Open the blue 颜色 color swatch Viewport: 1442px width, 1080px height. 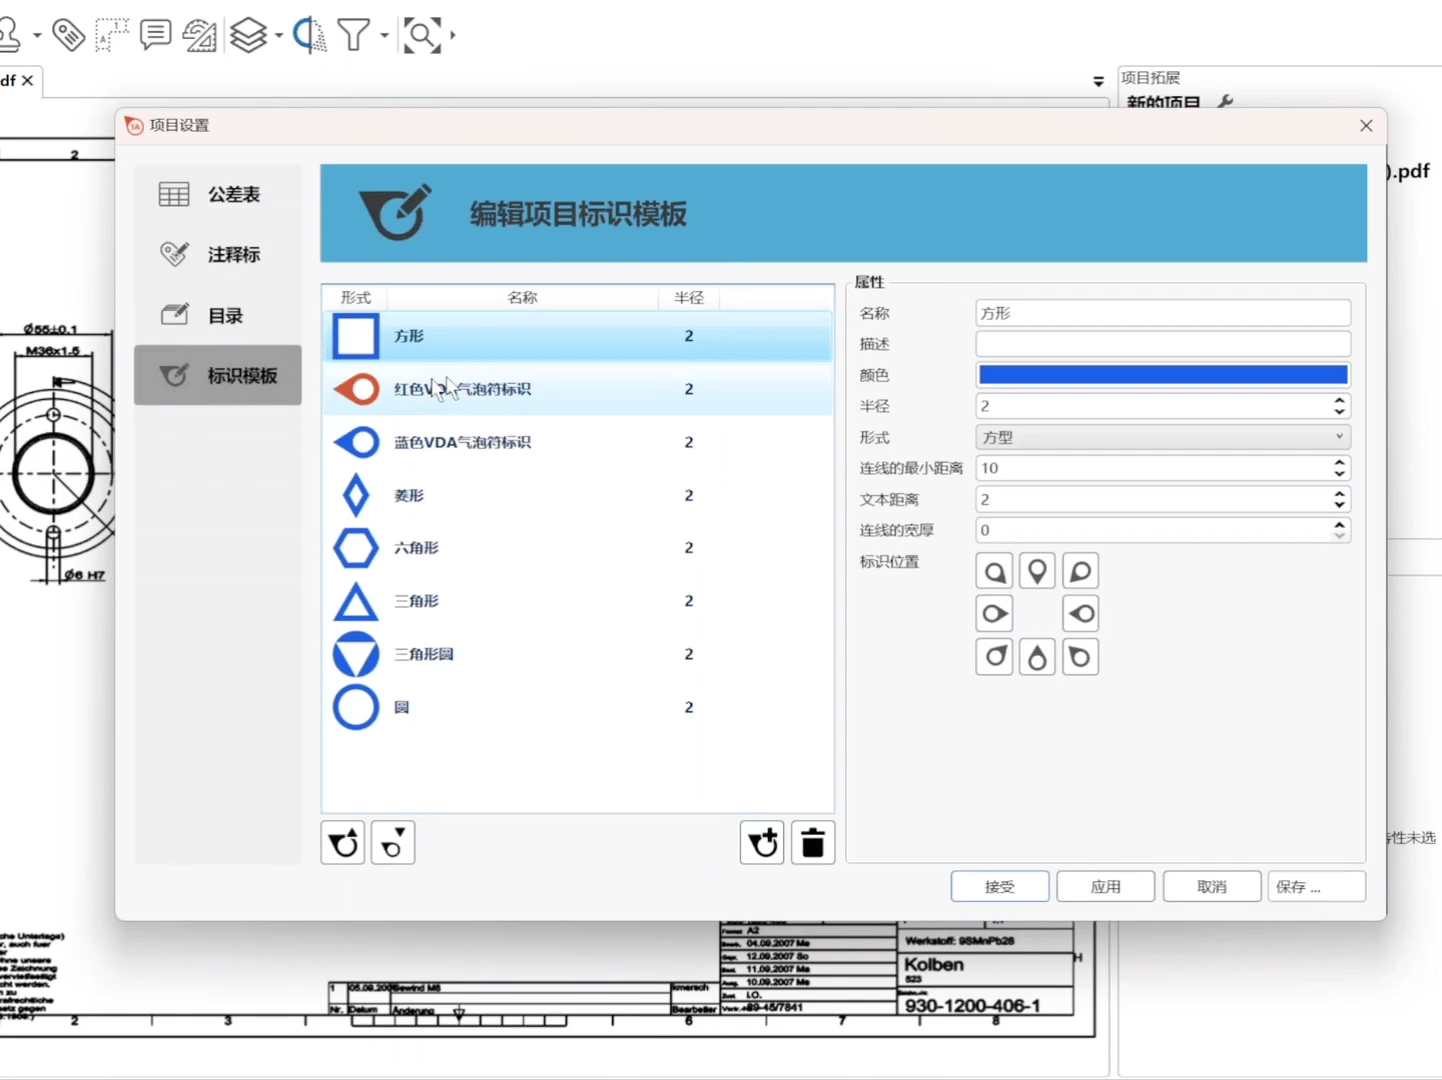[x=1162, y=375]
